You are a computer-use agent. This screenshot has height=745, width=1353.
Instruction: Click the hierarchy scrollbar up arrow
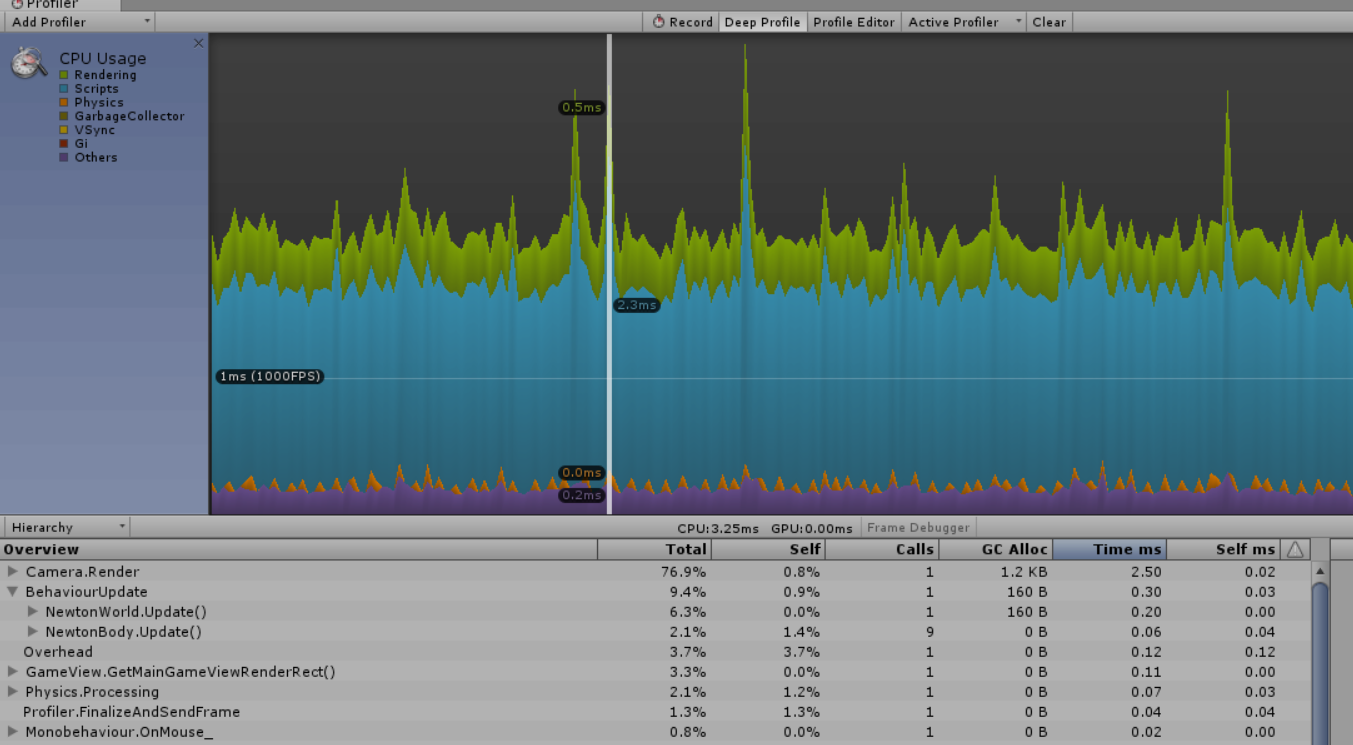(x=1320, y=571)
